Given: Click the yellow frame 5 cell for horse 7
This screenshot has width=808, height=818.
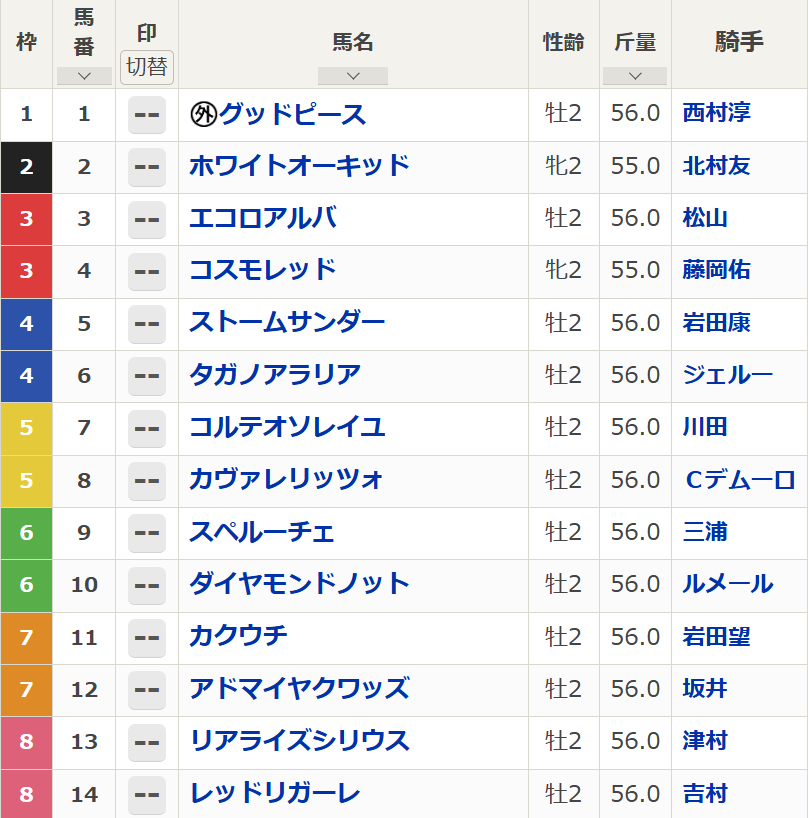Looking at the screenshot, I should pos(26,428).
